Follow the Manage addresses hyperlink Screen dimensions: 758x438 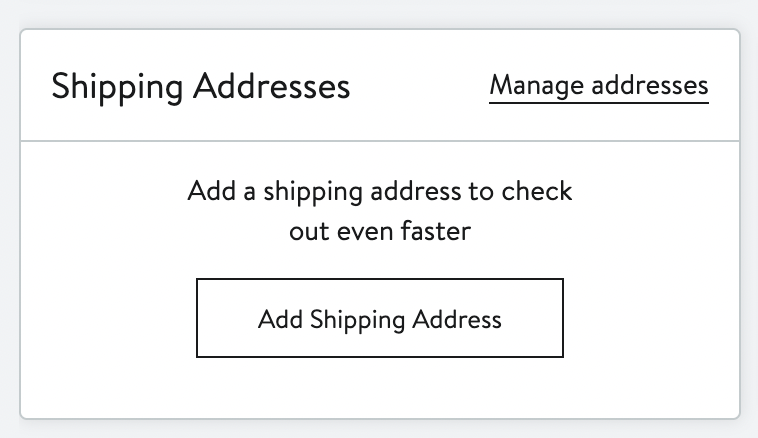pyautogui.click(x=598, y=86)
